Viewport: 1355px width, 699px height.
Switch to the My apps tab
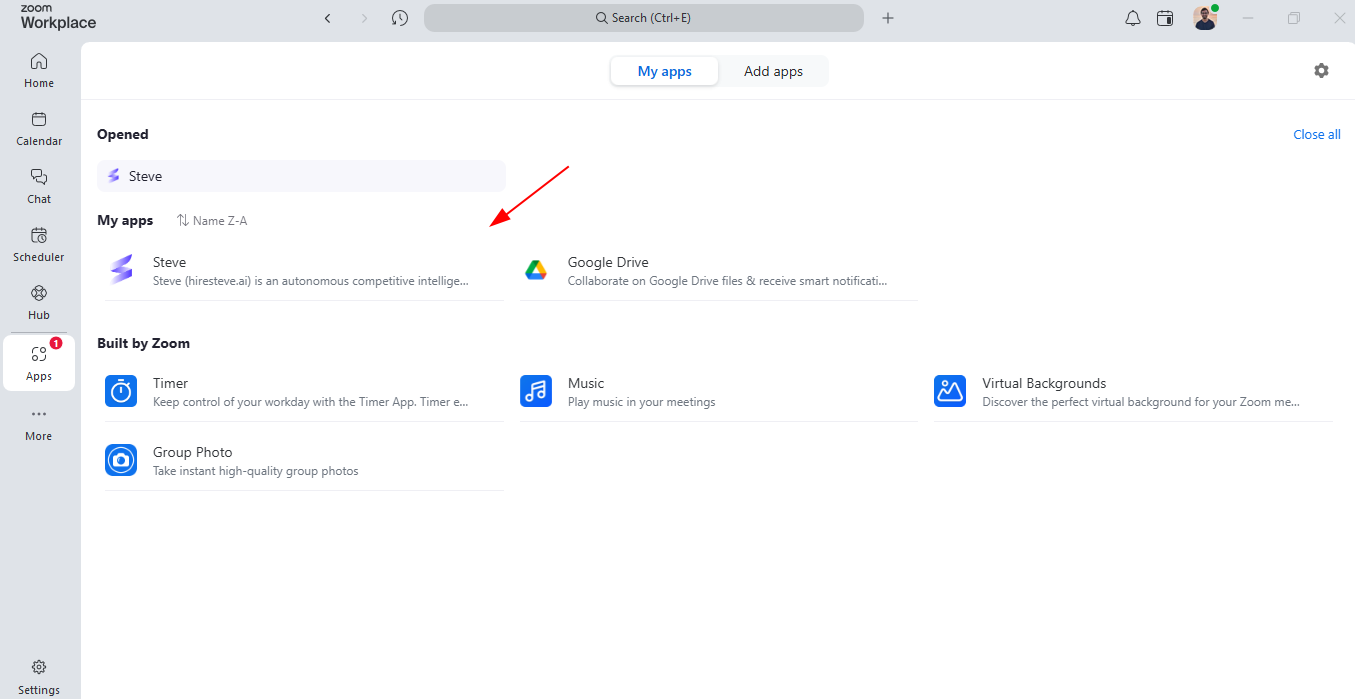pos(664,72)
